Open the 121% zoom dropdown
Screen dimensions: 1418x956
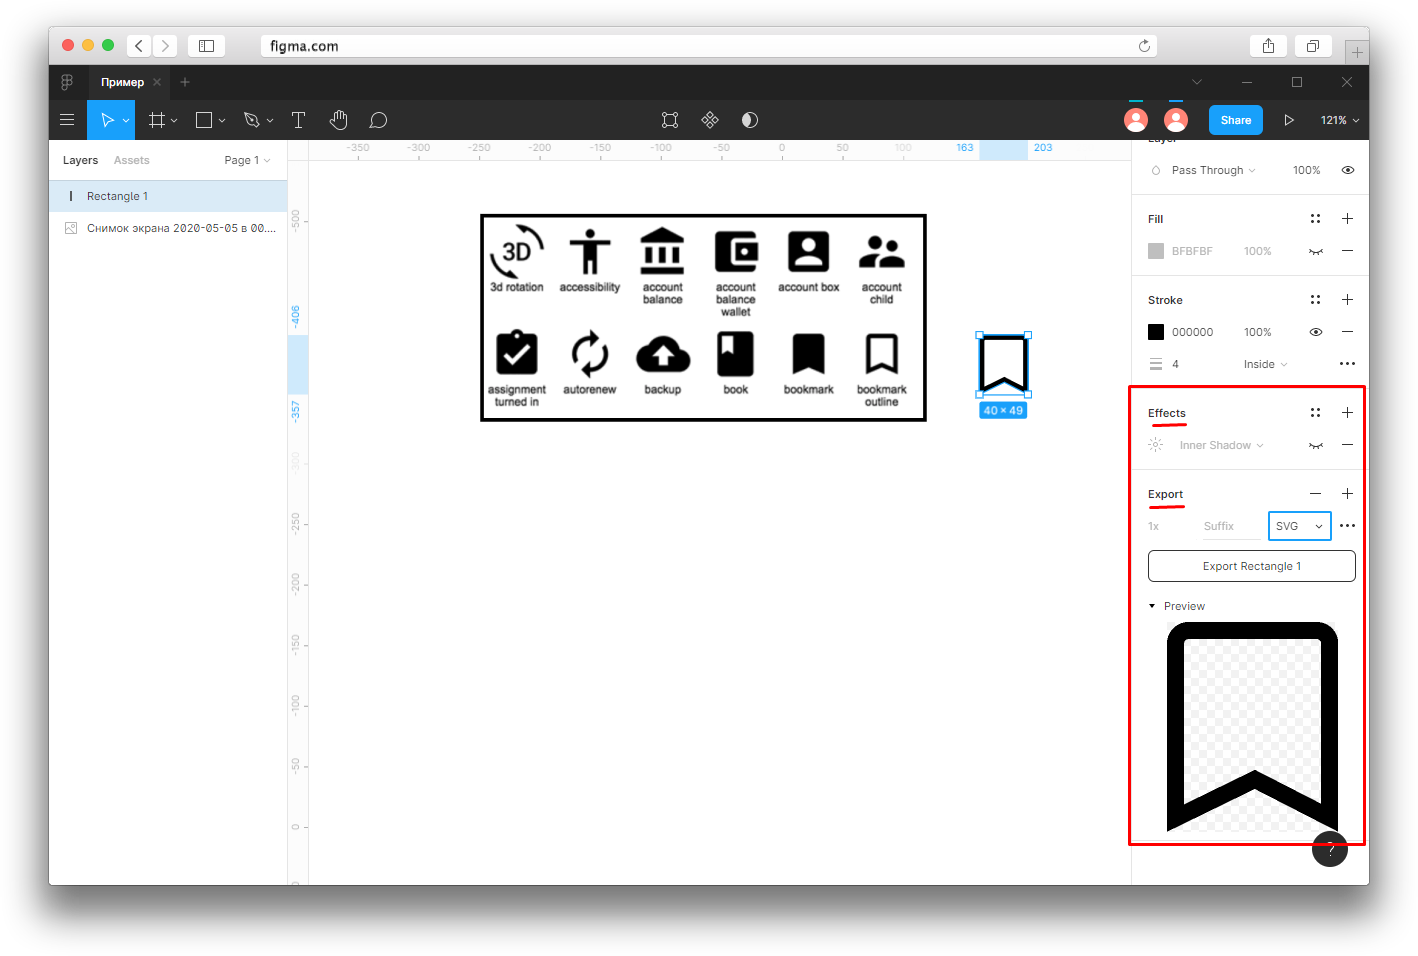1340,120
